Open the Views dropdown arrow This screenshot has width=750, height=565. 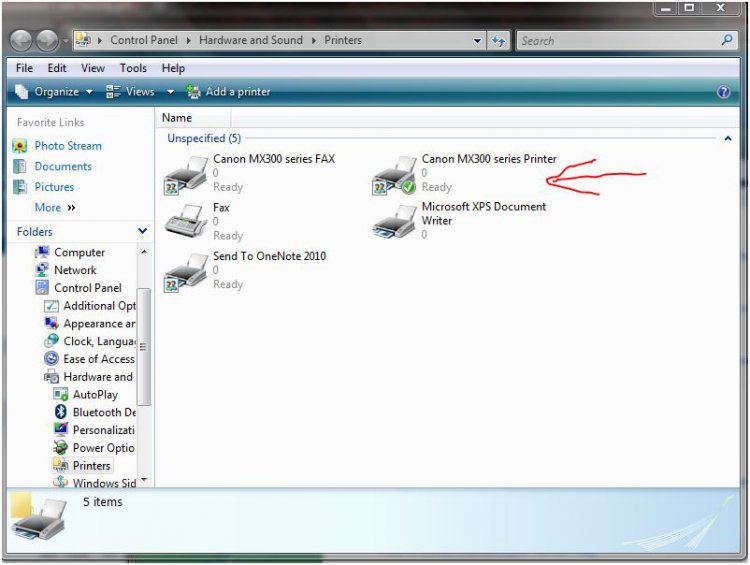click(x=170, y=92)
